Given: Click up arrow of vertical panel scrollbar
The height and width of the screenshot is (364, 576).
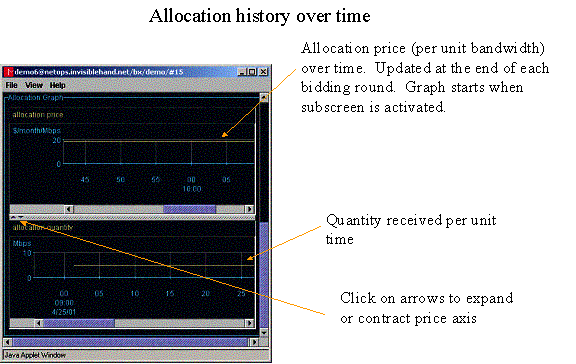Looking at the screenshot, I should (x=264, y=98).
